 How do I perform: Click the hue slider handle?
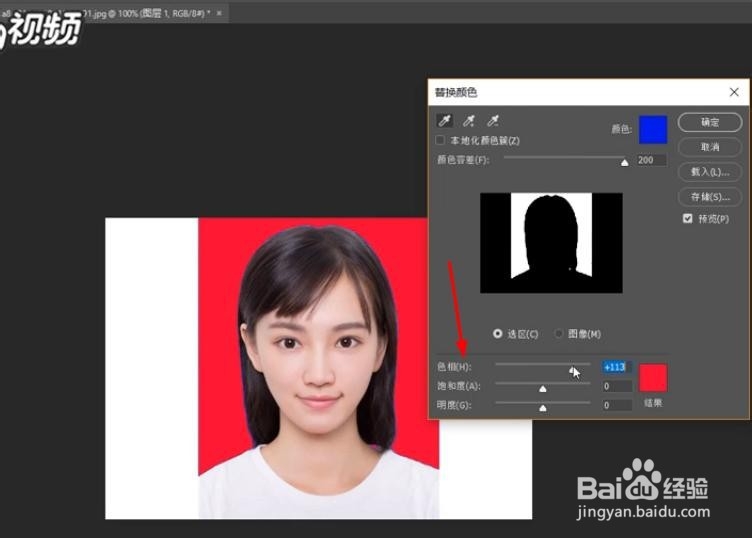[572, 370]
